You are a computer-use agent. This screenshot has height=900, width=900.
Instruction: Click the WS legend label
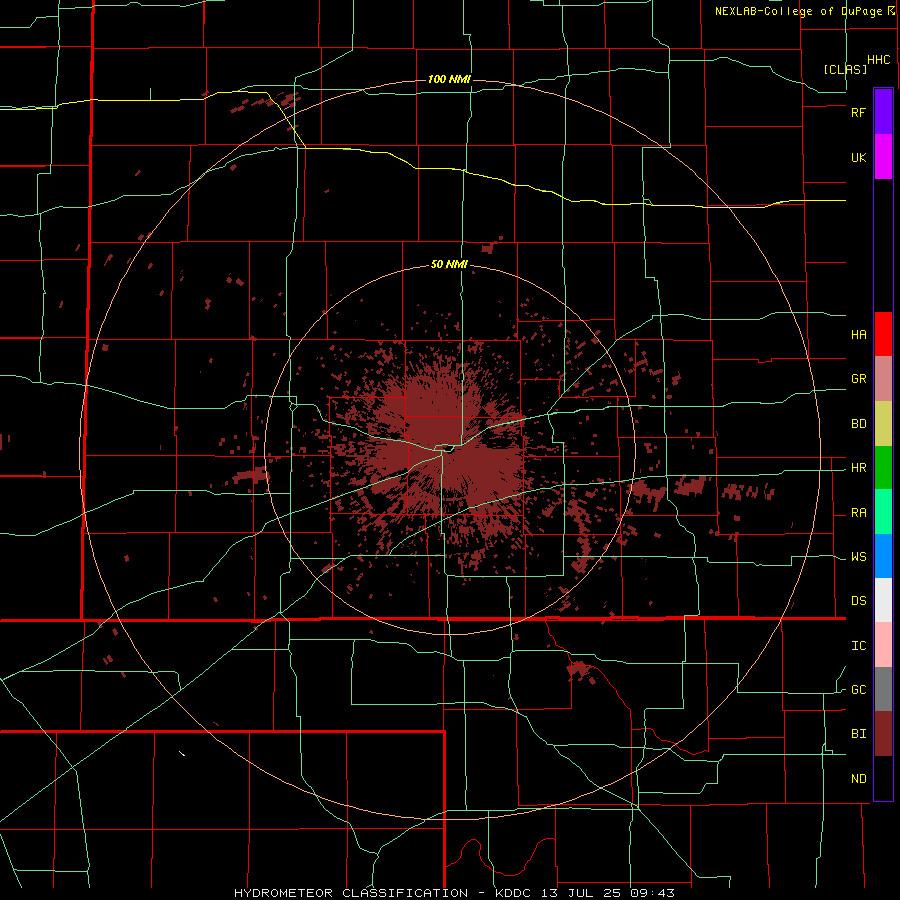(x=858, y=557)
